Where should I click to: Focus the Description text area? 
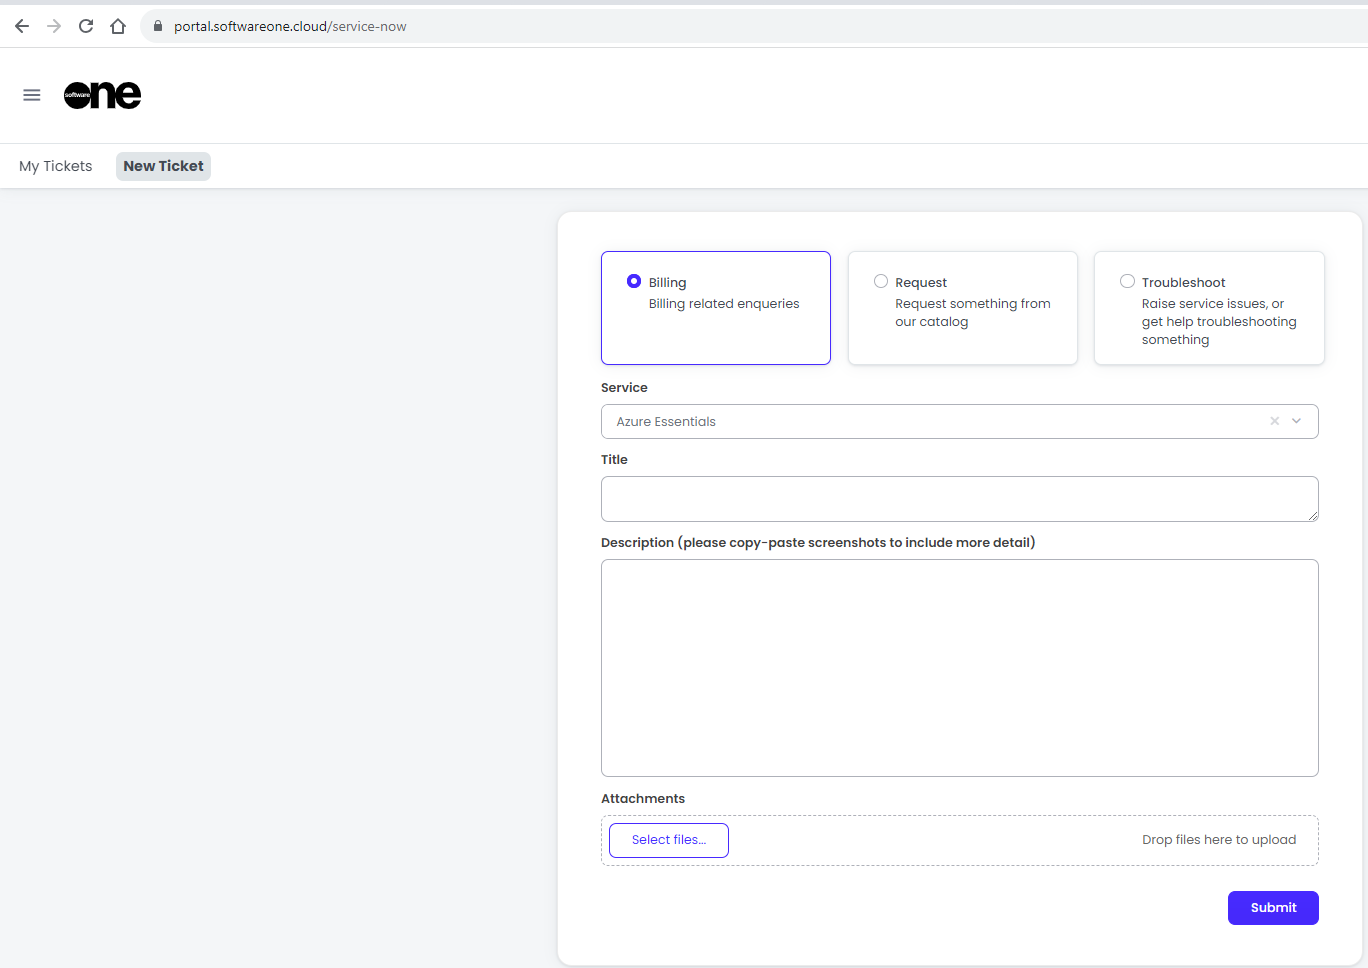pyautogui.click(x=958, y=667)
